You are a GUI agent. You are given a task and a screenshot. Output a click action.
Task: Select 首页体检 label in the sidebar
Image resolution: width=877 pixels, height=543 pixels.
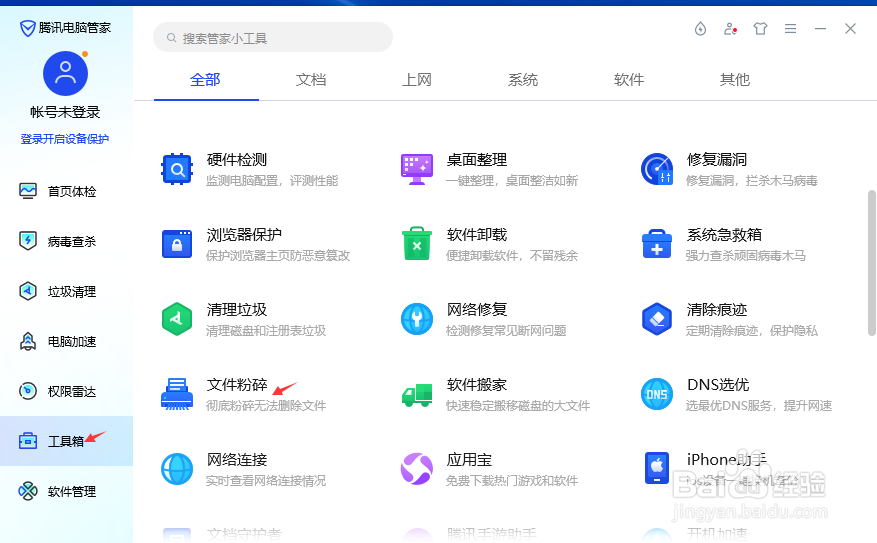[x=72, y=192]
